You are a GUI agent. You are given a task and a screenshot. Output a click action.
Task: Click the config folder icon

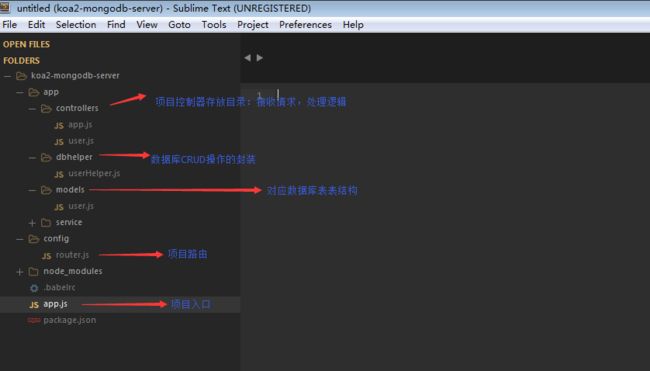[x=34, y=239]
